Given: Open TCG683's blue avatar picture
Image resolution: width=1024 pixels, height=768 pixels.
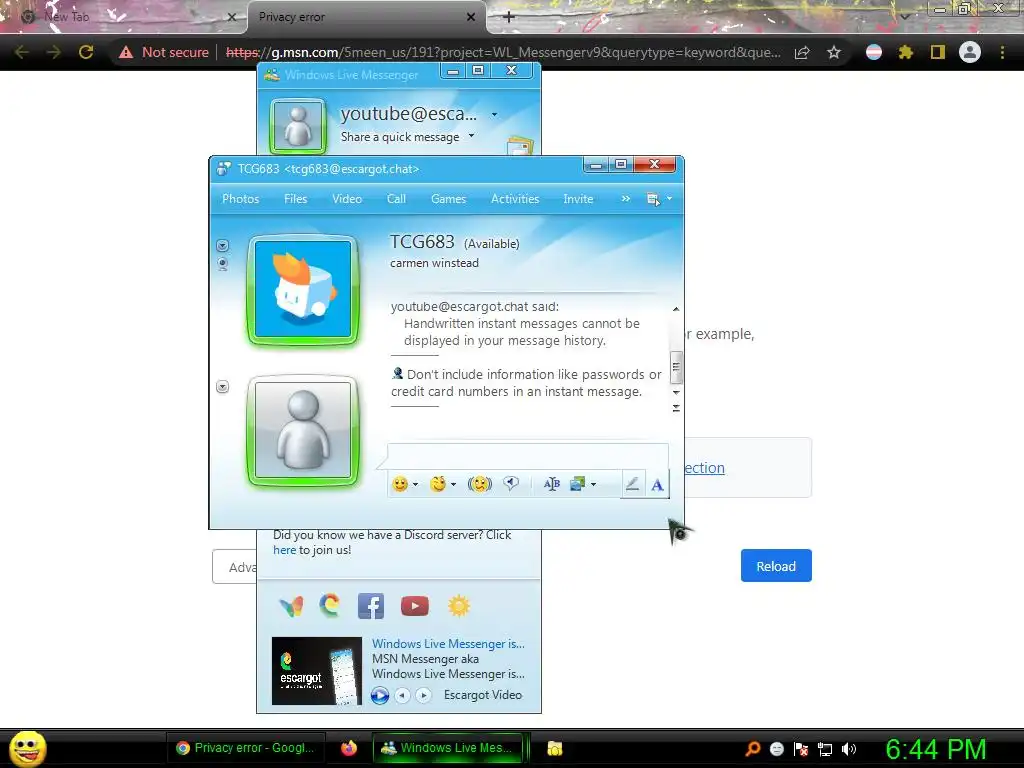Looking at the screenshot, I should pyautogui.click(x=302, y=289).
